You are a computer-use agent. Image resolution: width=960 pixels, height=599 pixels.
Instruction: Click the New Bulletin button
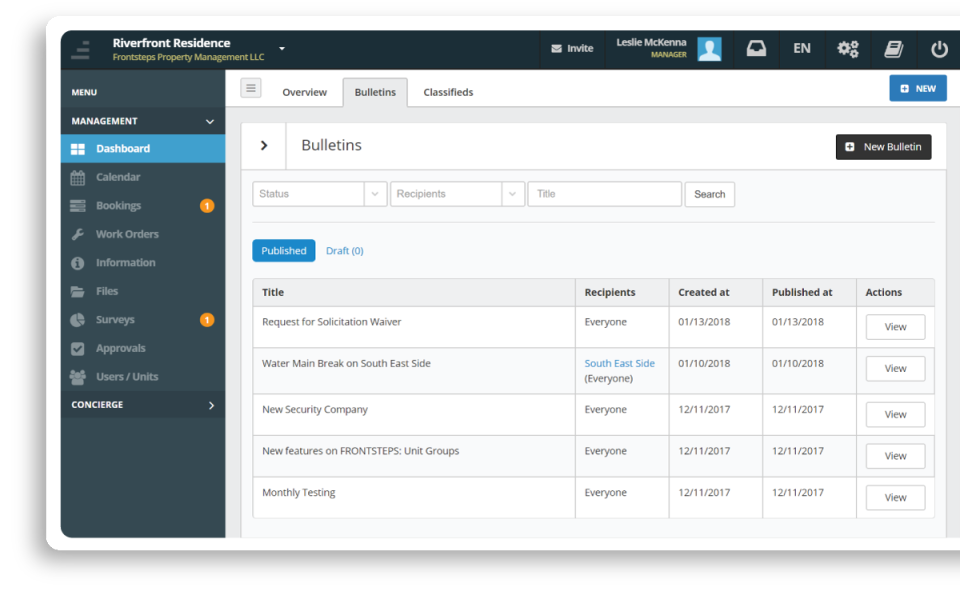pyautogui.click(x=883, y=147)
